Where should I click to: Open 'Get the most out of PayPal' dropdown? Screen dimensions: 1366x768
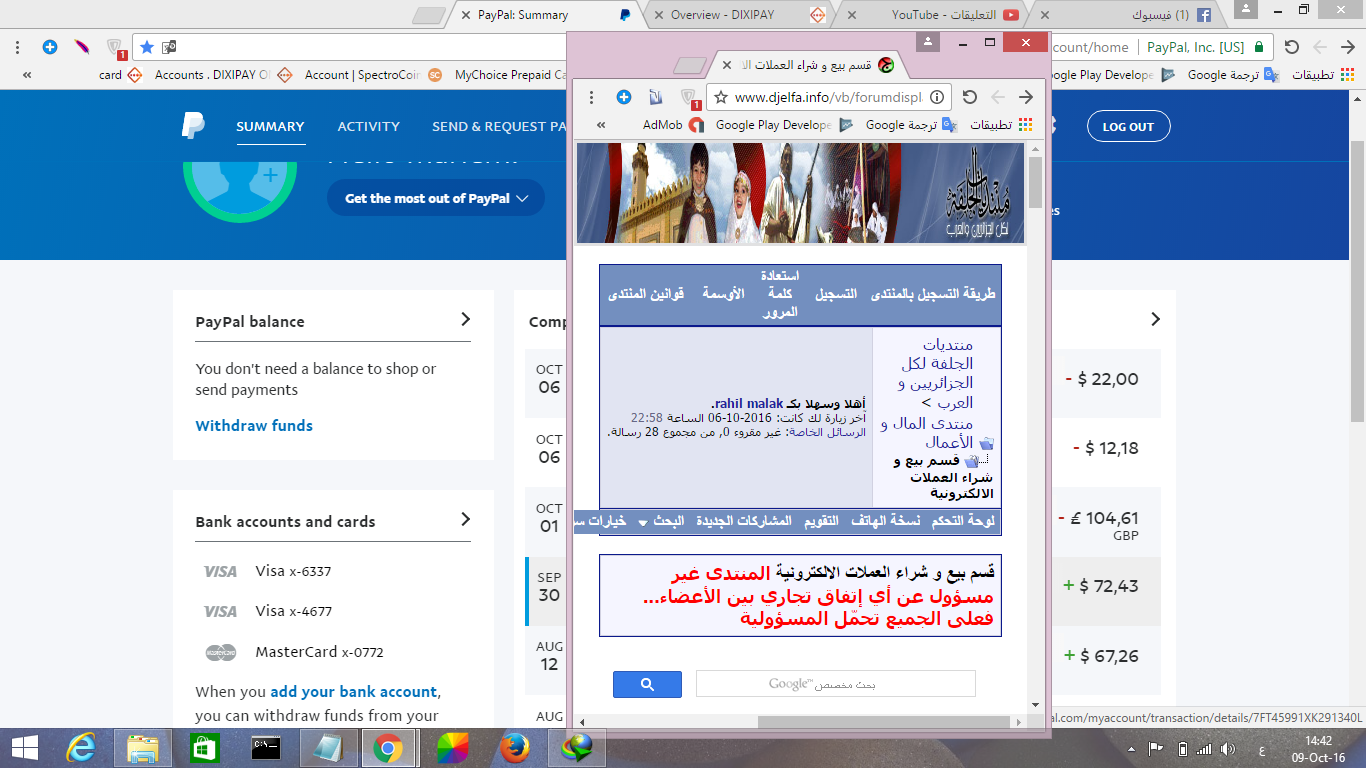coord(436,198)
